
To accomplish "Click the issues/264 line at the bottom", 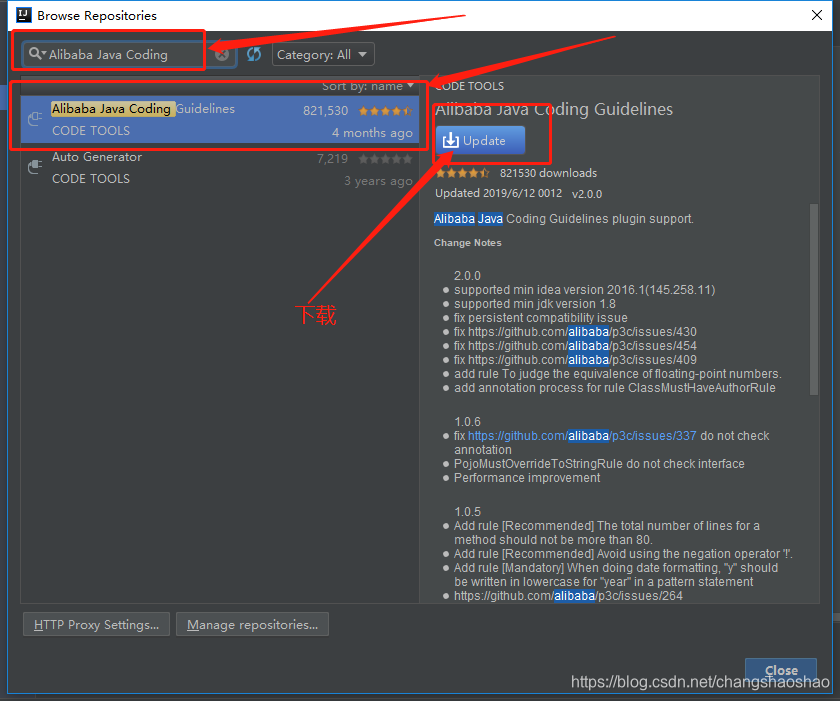I will pos(568,596).
